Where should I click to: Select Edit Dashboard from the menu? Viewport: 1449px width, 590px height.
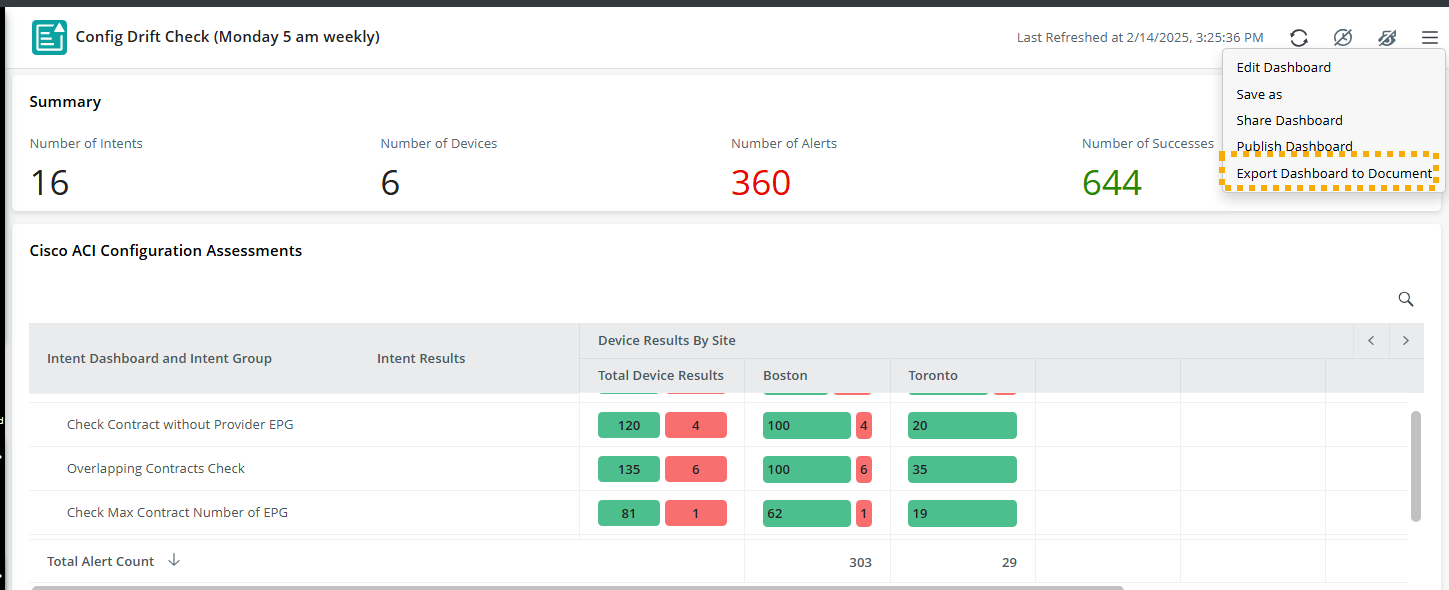coord(1283,68)
